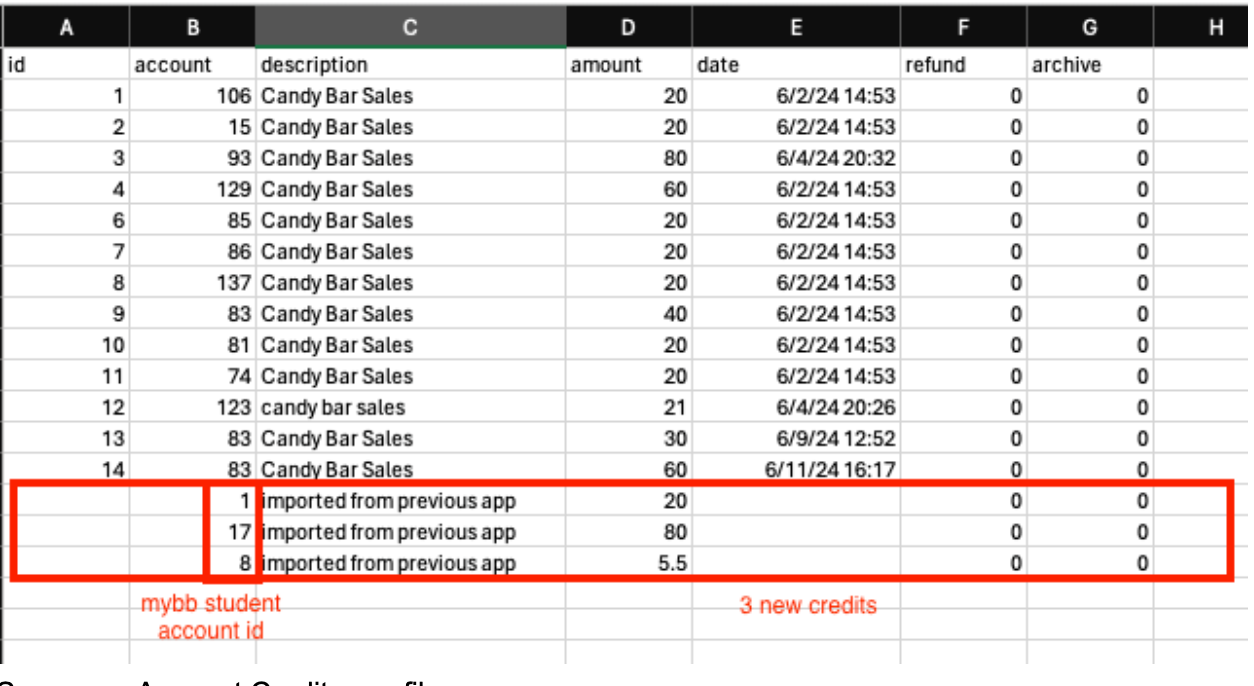Image resolution: width=1254 pixels, height=686 pixels.
Task: Select id cell with value 13
Action: coord(66,438)
